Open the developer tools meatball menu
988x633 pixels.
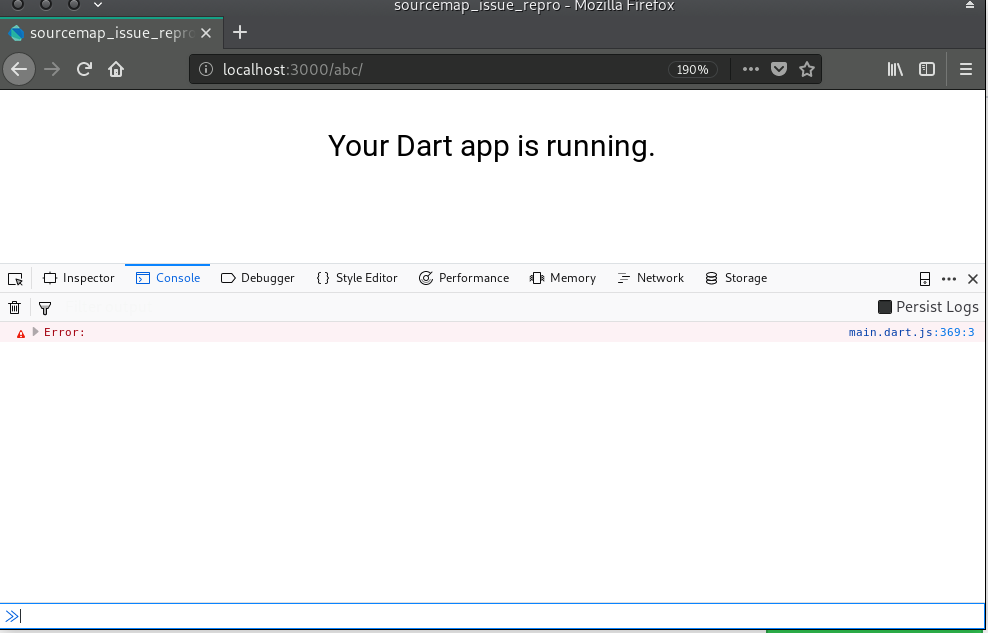point(947,278)
